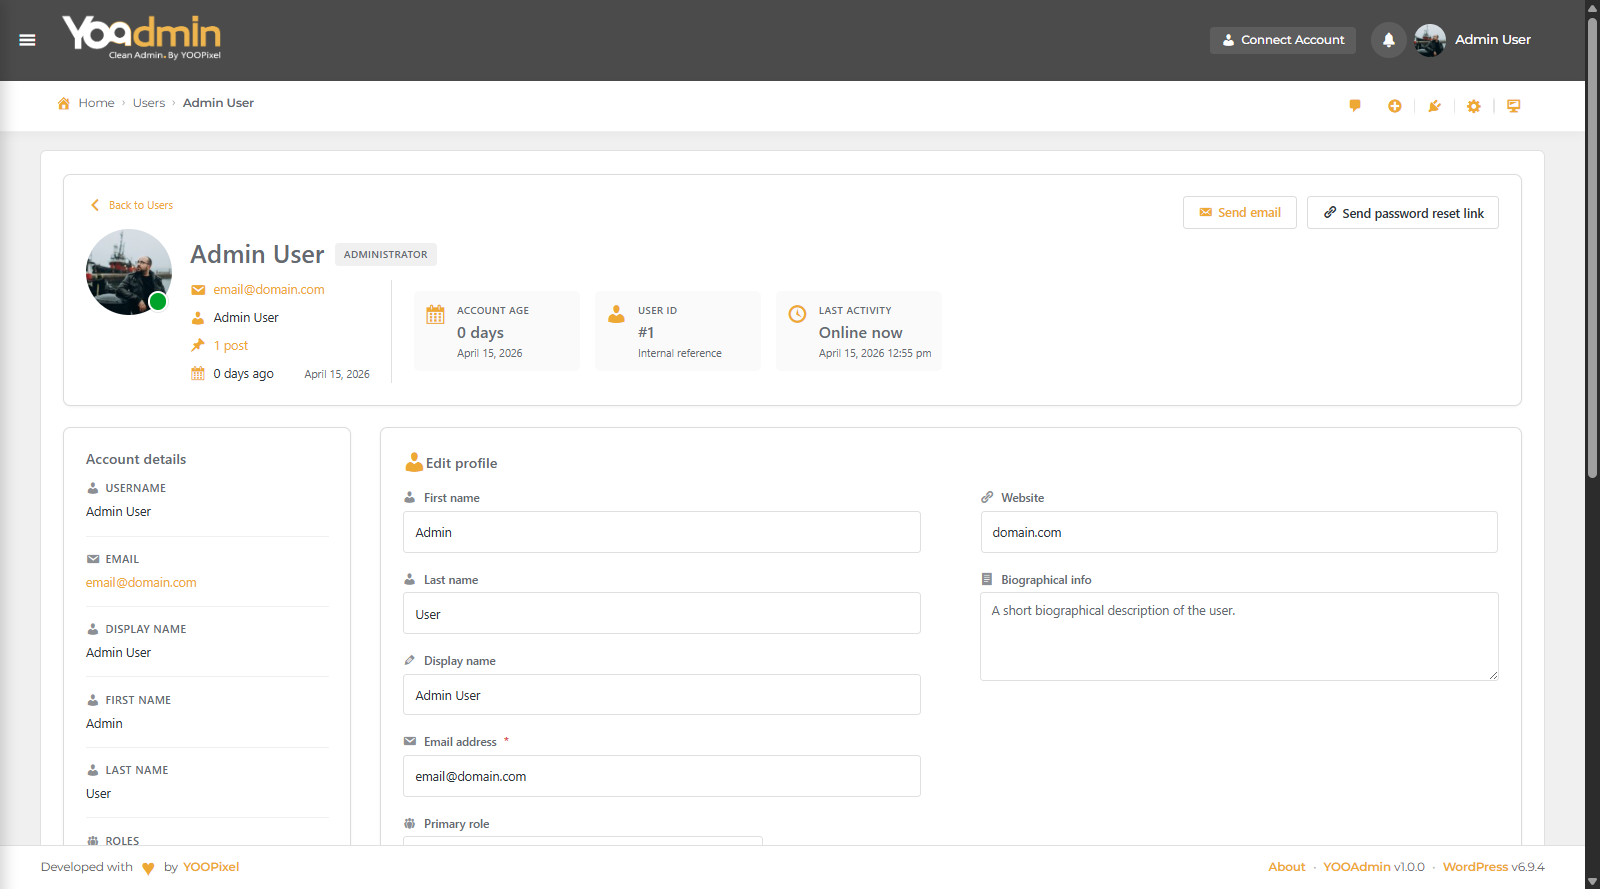
Task: Click into Biographical info textarea
Action: point(1239,637)
